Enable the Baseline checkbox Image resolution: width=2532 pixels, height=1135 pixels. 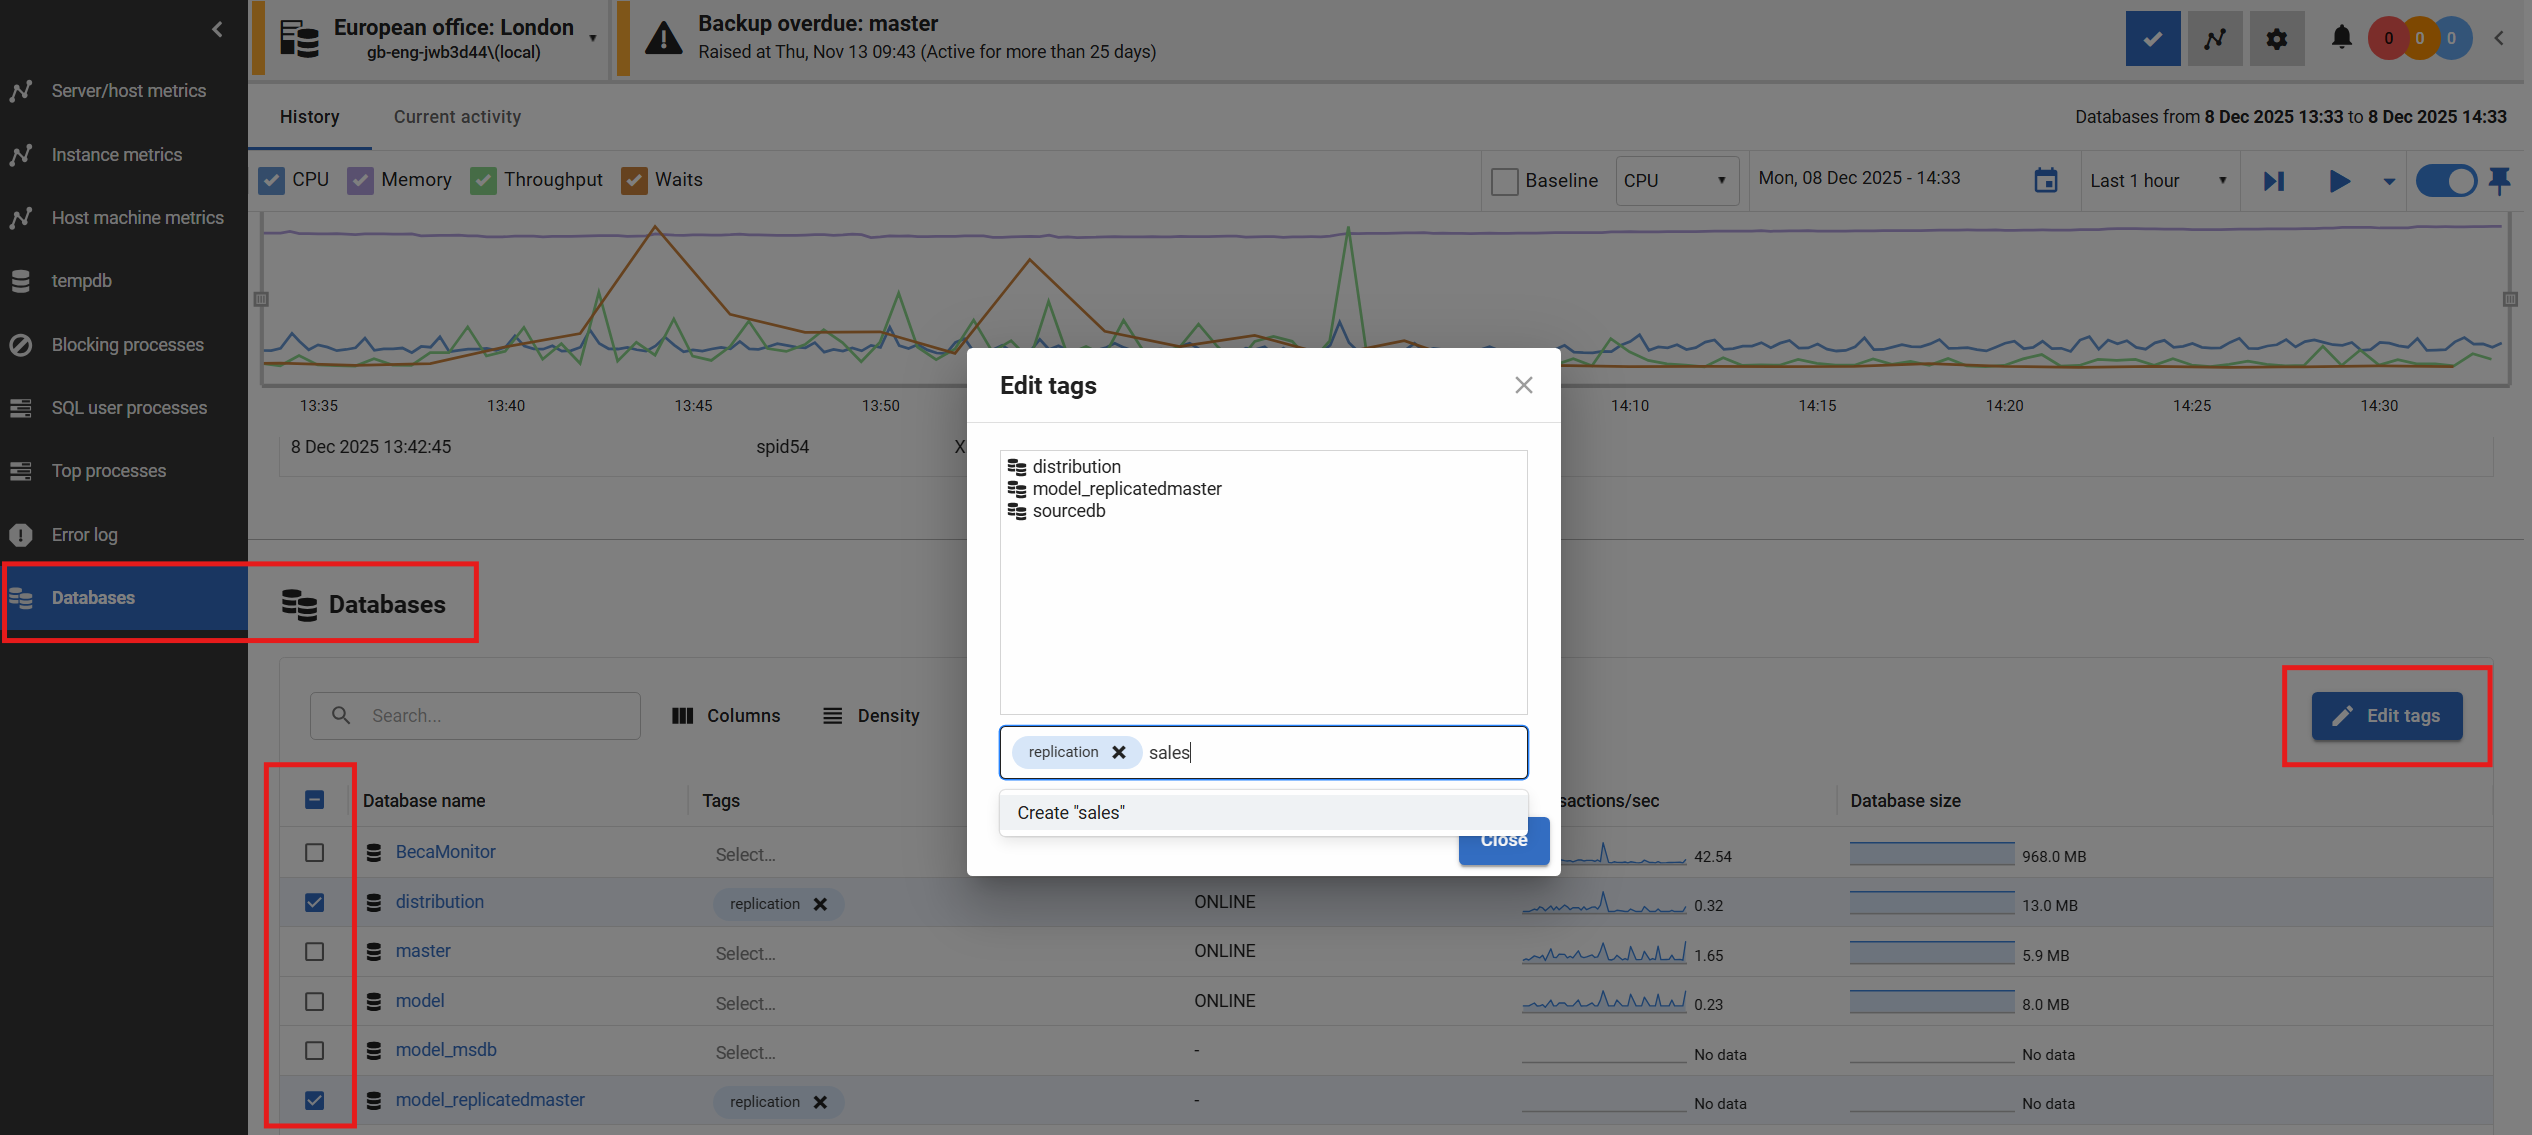(x=1504, y=181)
